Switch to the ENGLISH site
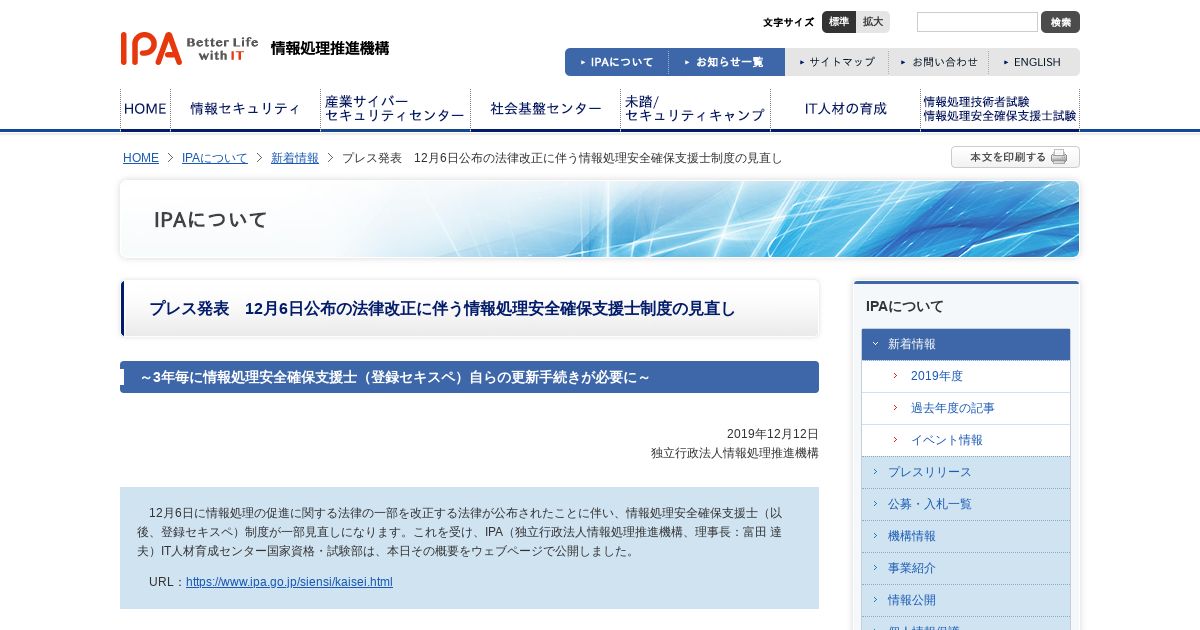 [1034, 62]
